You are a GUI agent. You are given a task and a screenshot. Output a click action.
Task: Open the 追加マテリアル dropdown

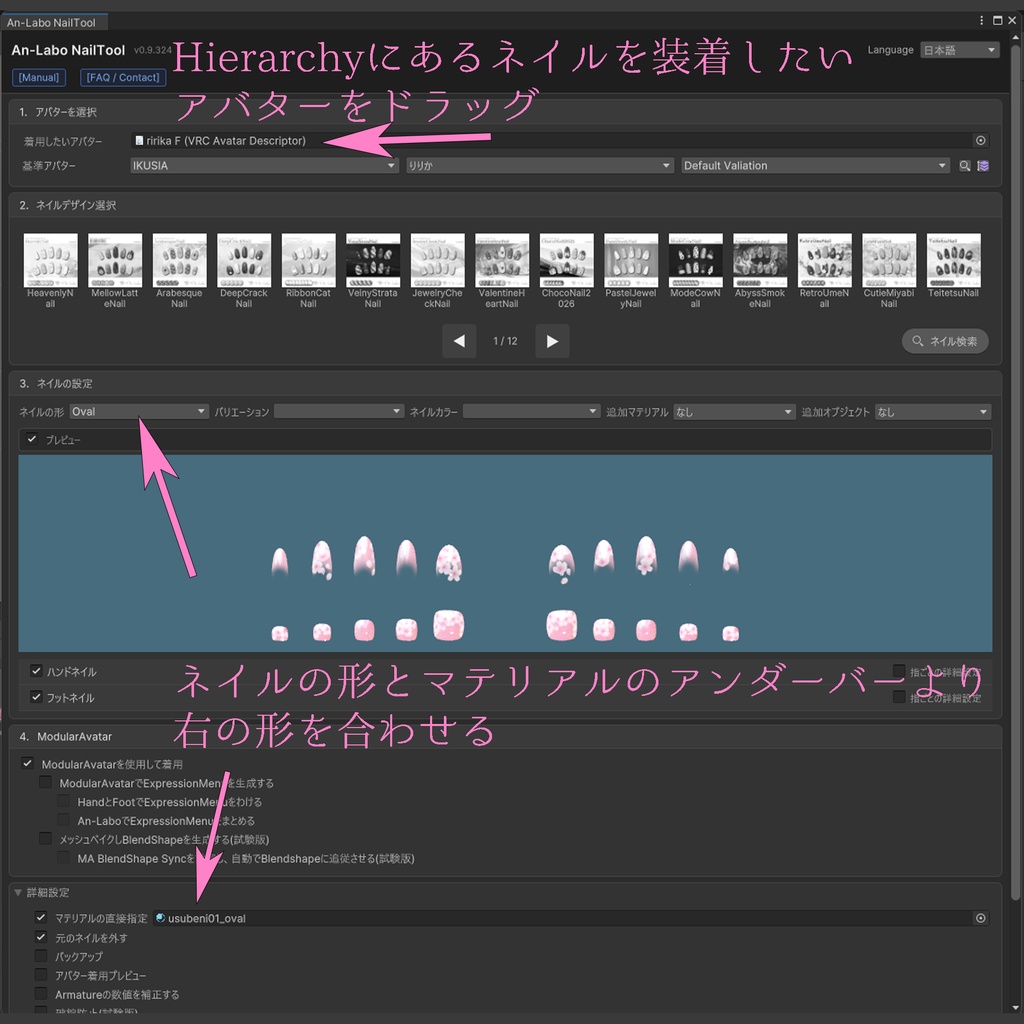coord(734,411)
